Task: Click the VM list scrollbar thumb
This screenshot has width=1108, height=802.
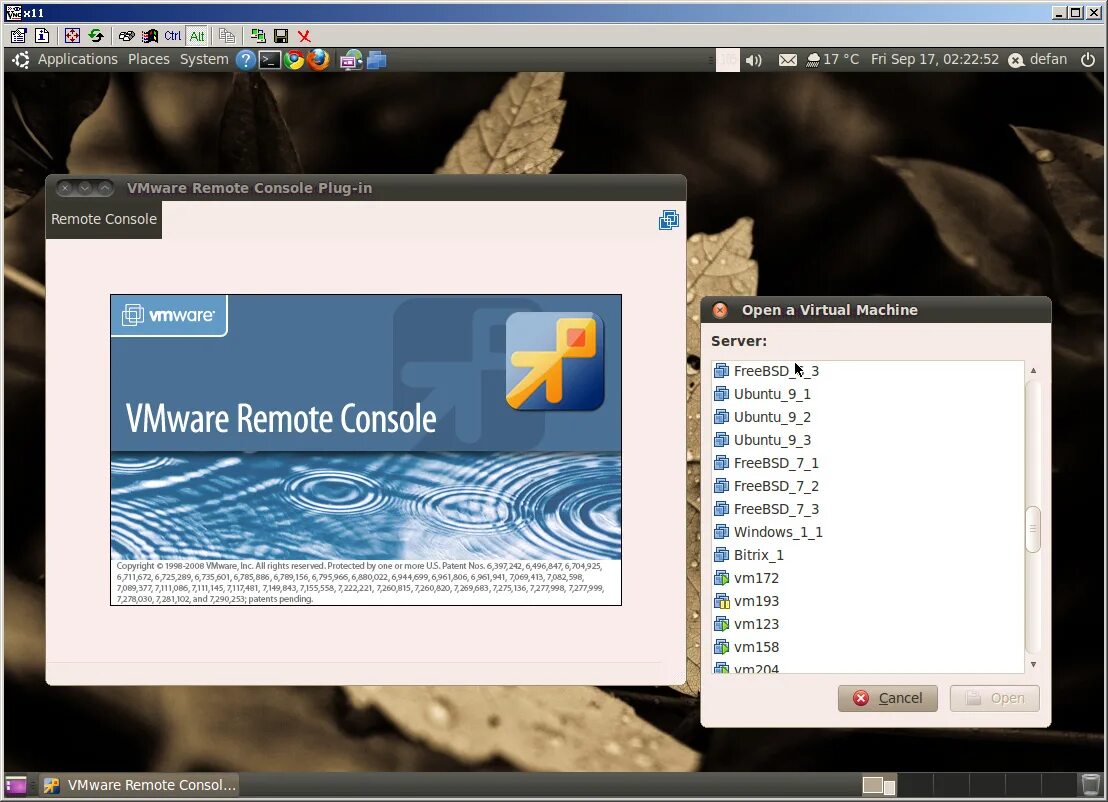Action: (x=1033, y=529)
